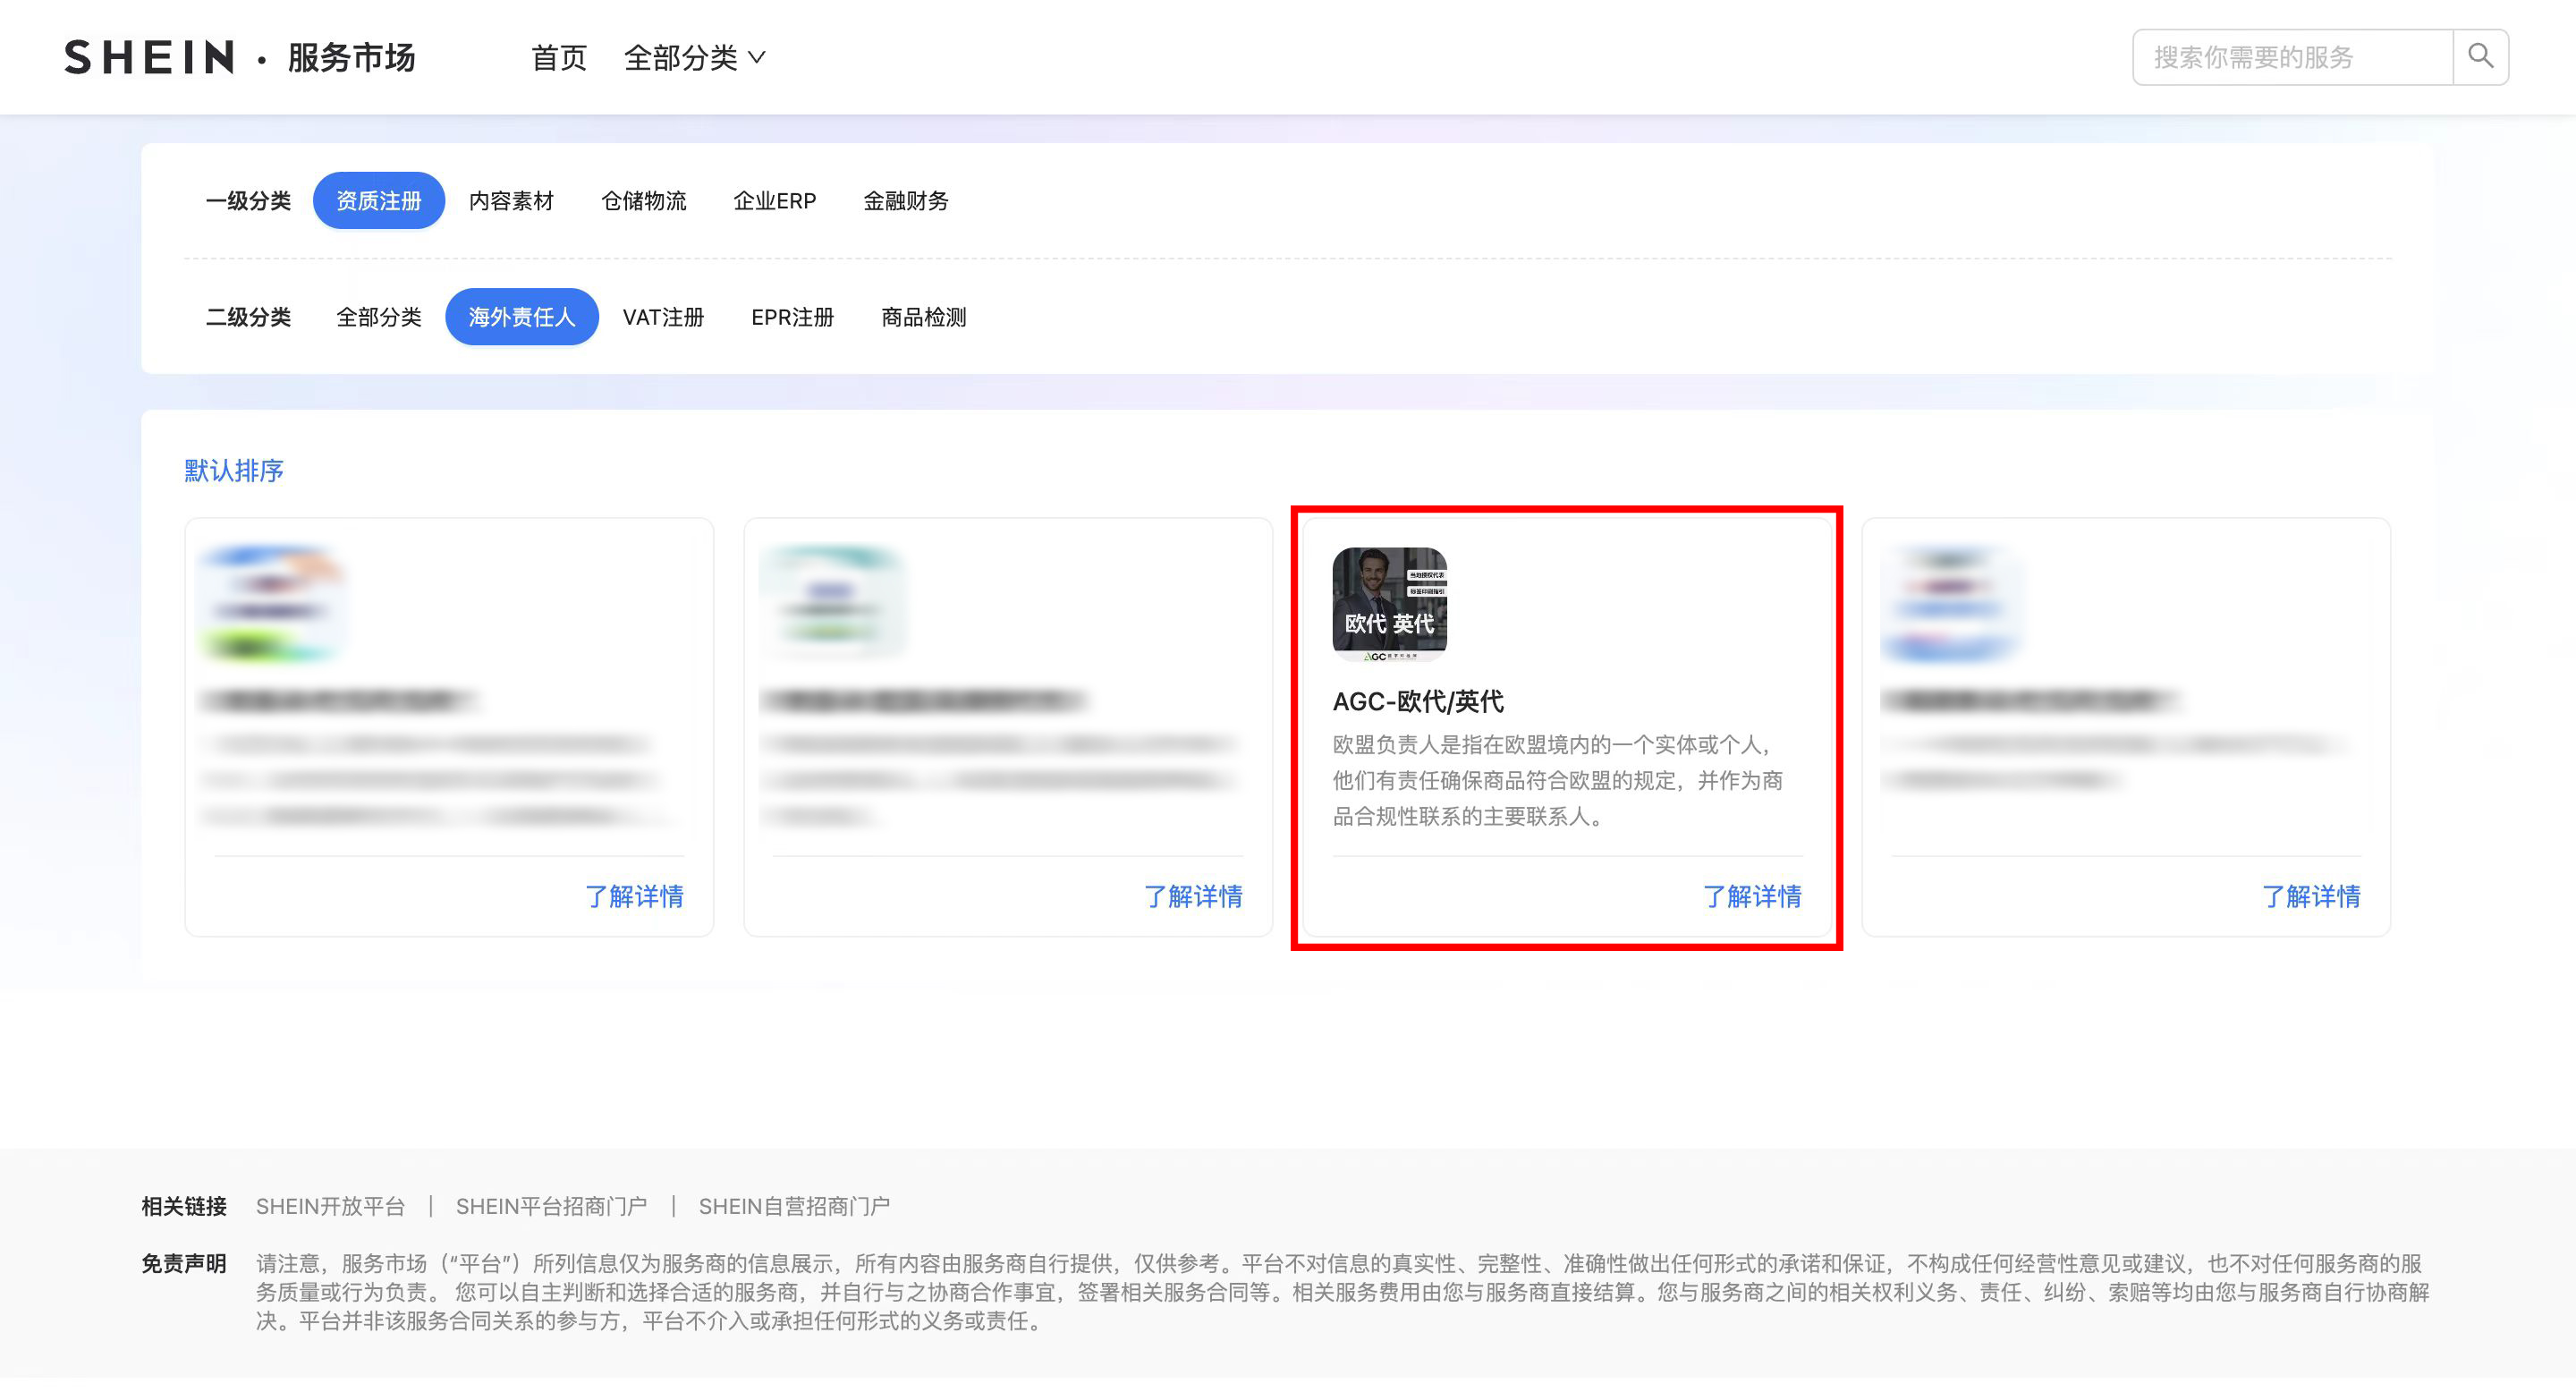Choose the 金融财务 category
2576x1392 pixels.
[905, 201]
